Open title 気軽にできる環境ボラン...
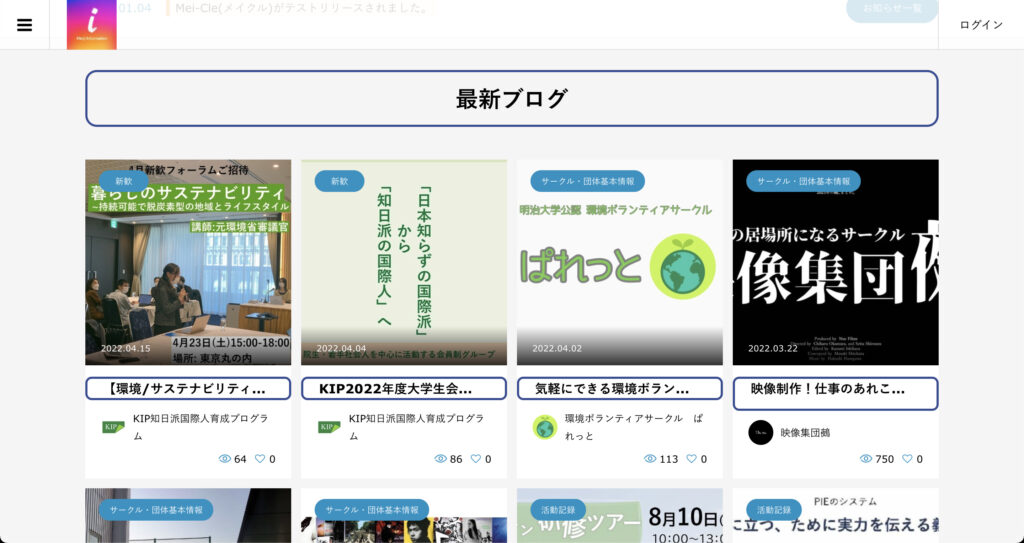The height and width of the screenshot is (543, 1024). tap(620, 389)
